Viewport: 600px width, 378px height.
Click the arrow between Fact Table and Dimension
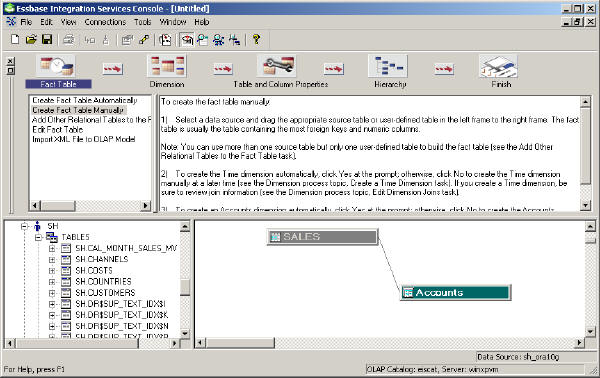click(x=112, y=69)
